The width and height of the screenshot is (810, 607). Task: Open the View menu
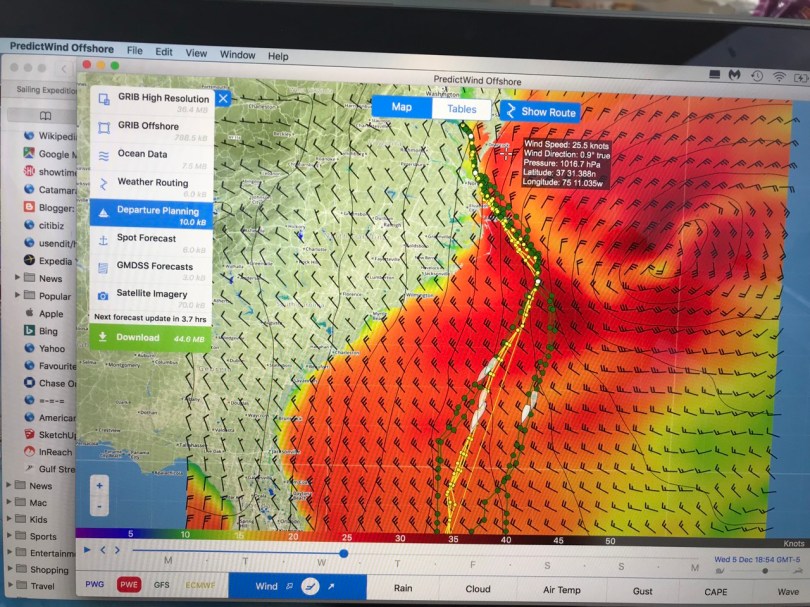tap(196, 53)
